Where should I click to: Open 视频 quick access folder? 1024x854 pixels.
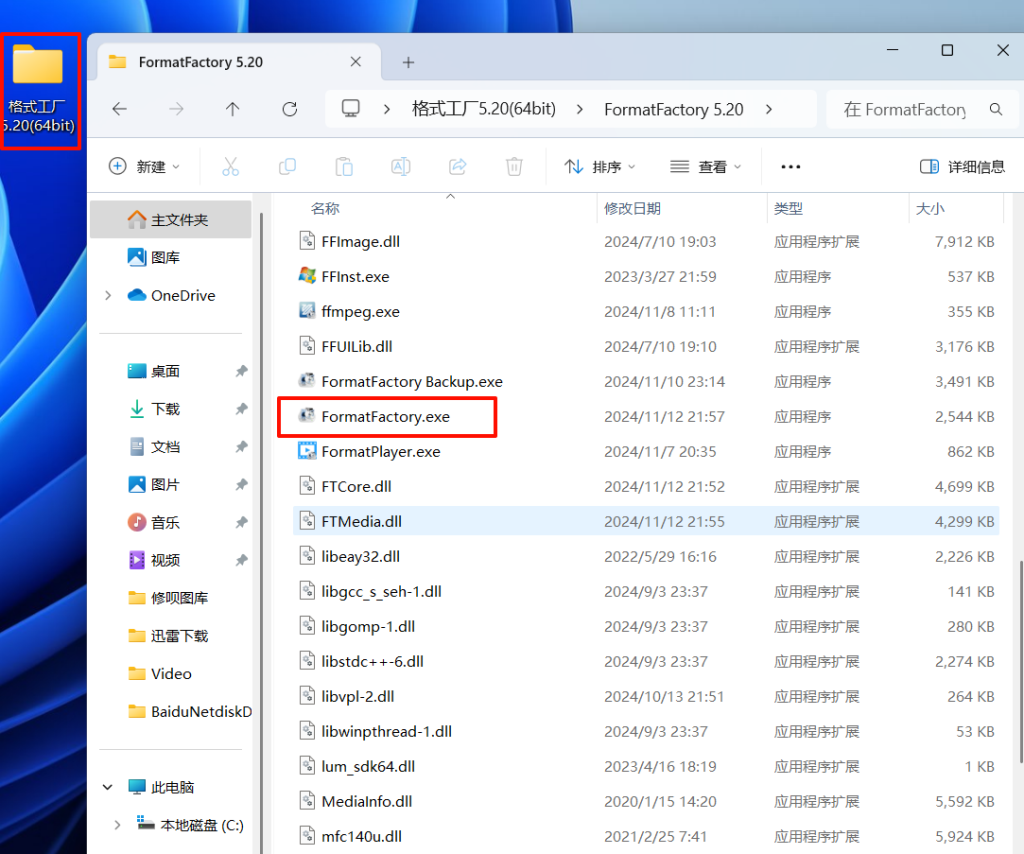[153, 560]
